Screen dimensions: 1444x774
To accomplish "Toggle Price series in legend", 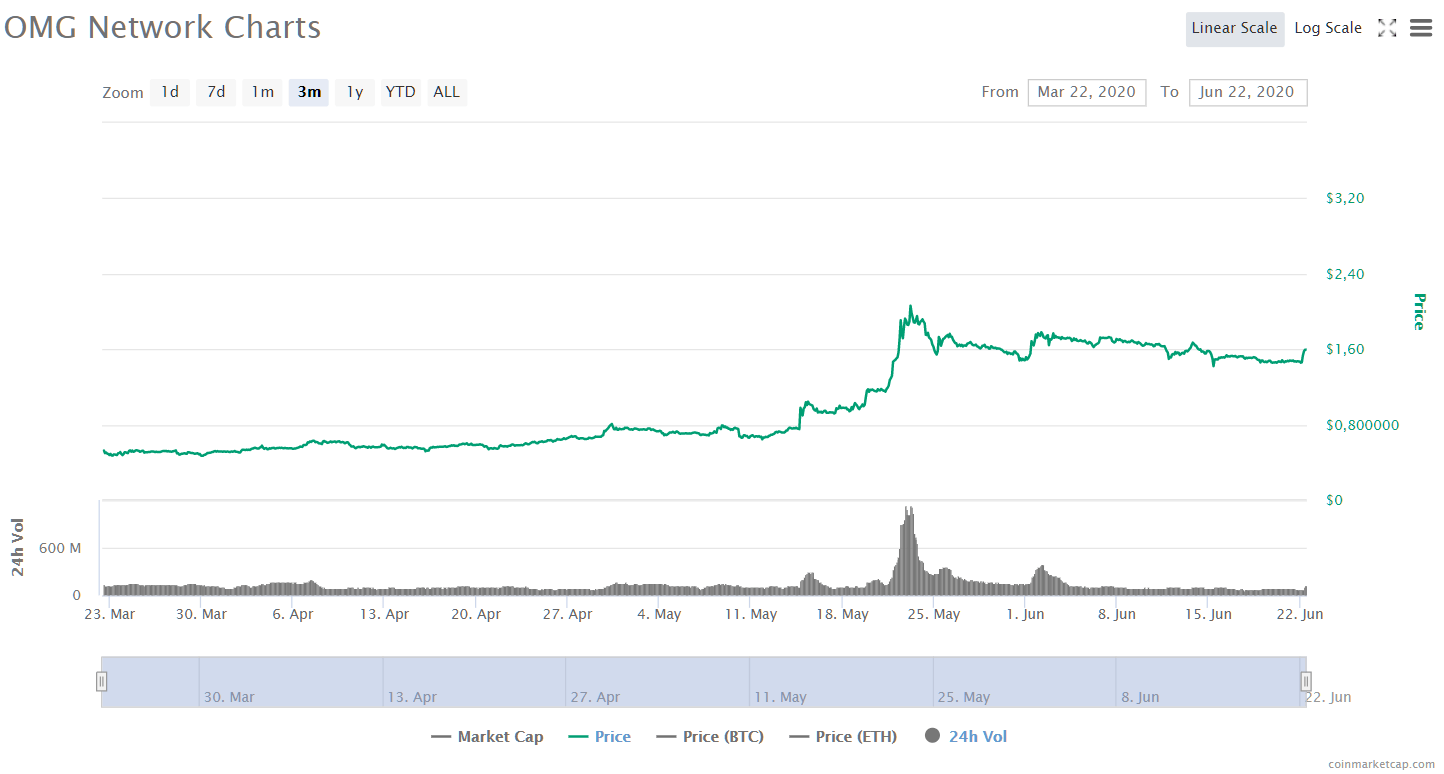I will 600,737.
